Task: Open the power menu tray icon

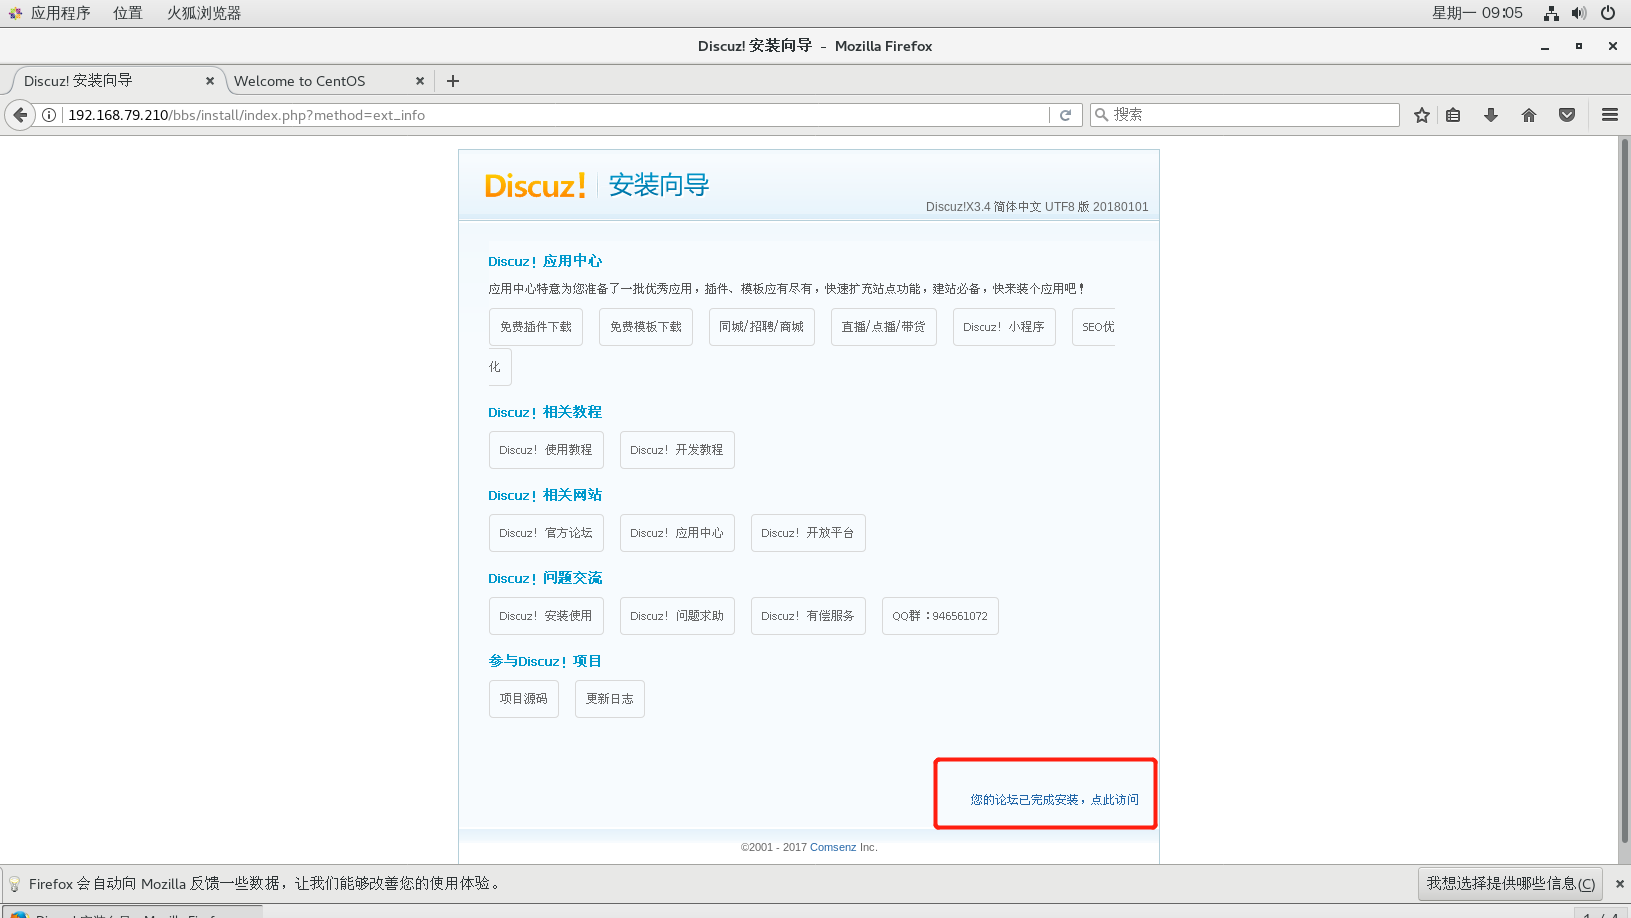Action: [x=1608, y=13]
